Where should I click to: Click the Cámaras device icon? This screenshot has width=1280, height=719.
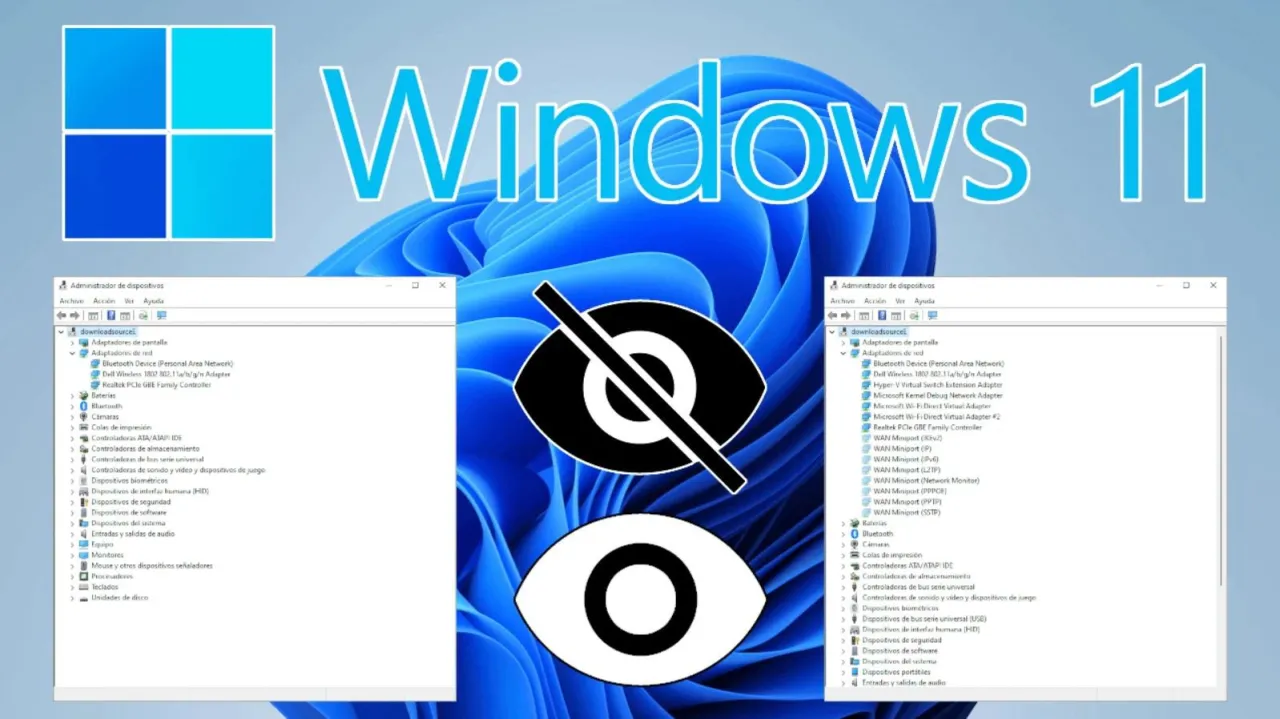[84, 416]
